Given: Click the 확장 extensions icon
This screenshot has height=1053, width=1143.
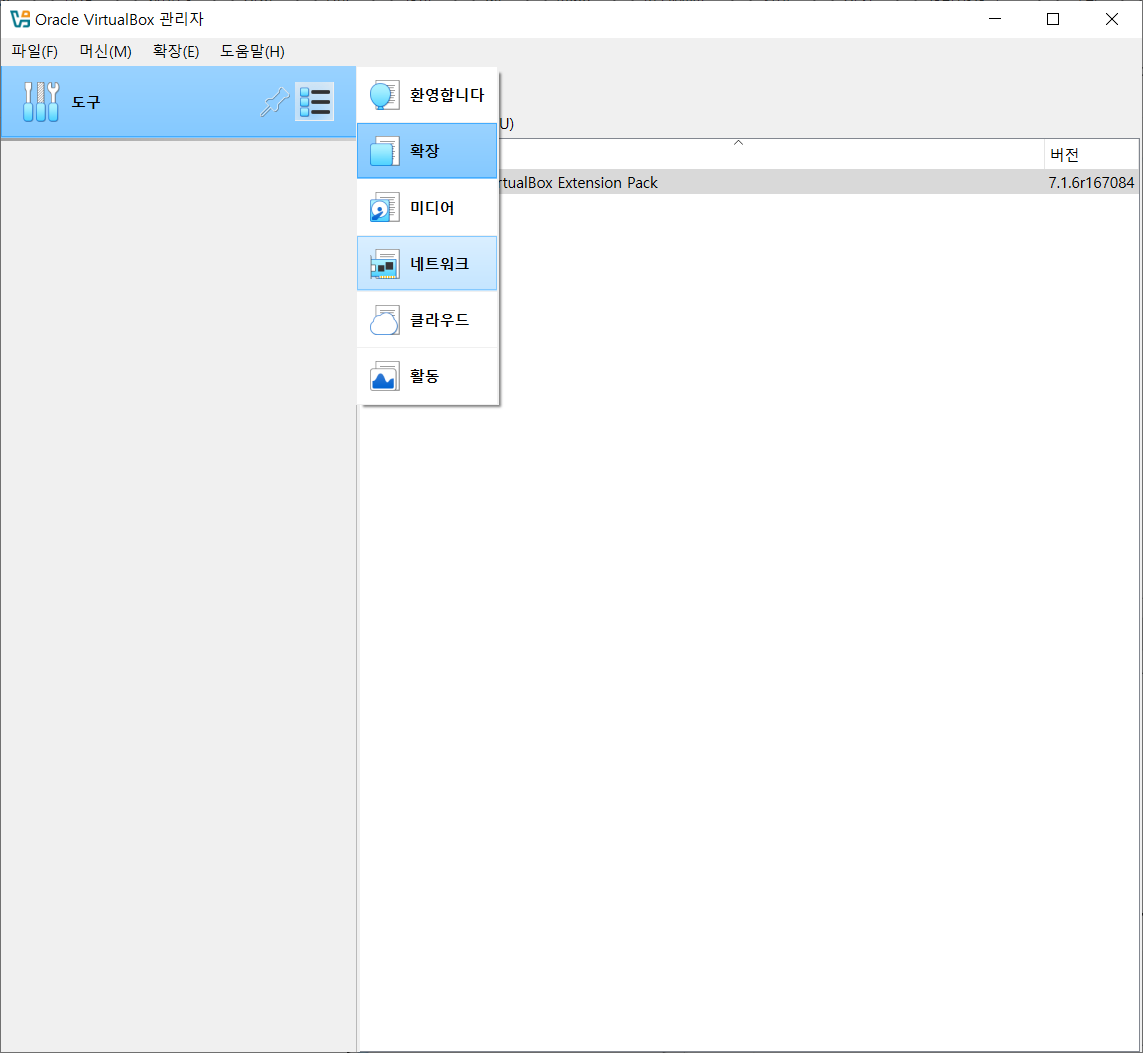Looking at the screenshot, I should point(384,151).
